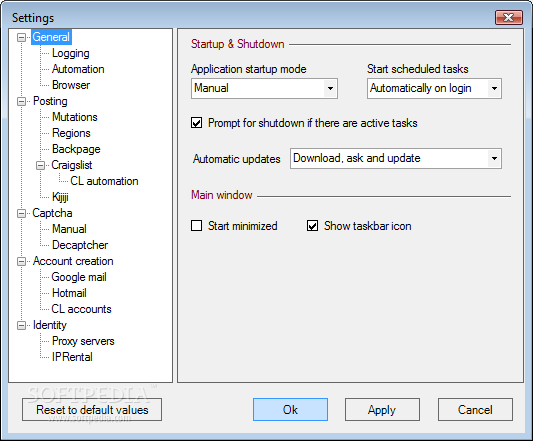Open Manual captcha settings in tree
The height and width of the screenshot is (441, 533).
(69, 229)
